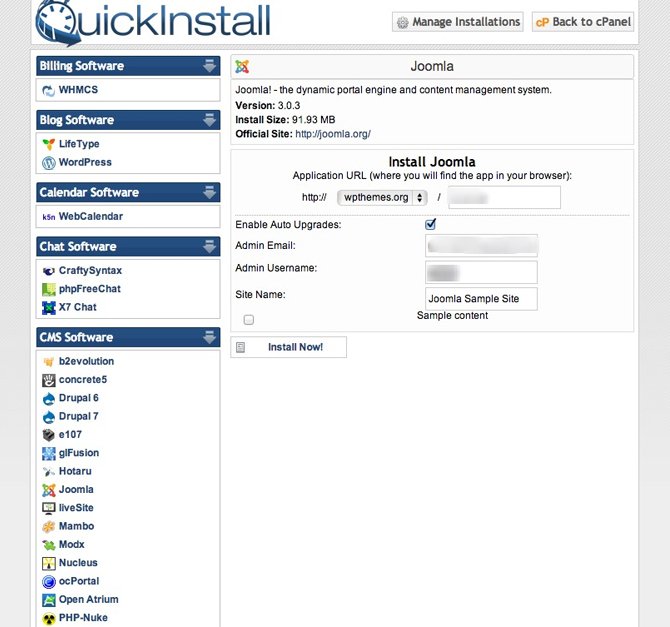Screen dimensions: 670x627
Task: Click the WebCalendar k5n icon
Action: point(48,217)
